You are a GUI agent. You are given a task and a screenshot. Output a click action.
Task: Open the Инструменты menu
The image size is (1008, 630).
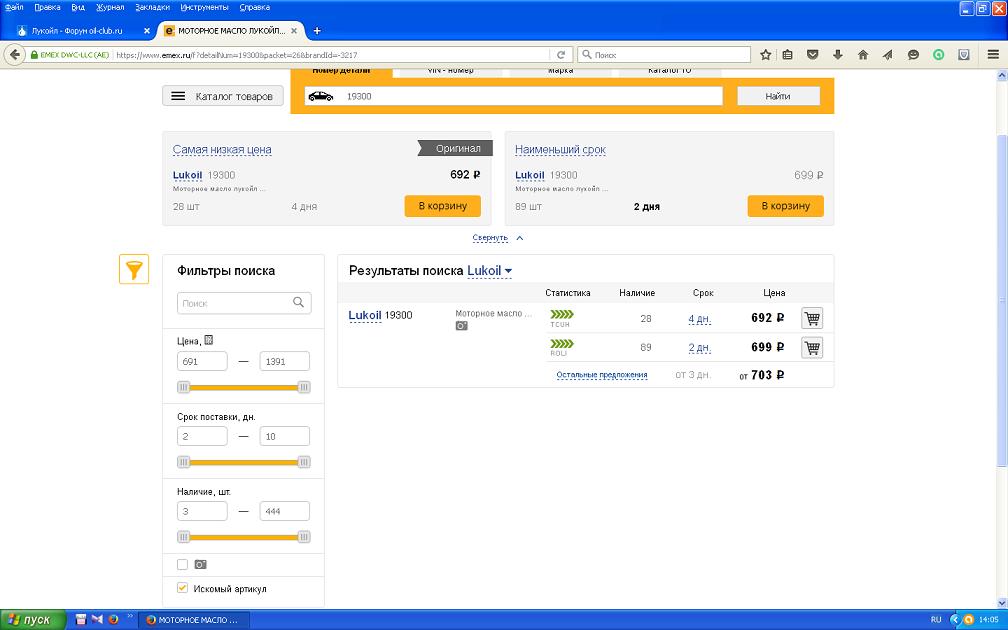click(x=204, y=8)
